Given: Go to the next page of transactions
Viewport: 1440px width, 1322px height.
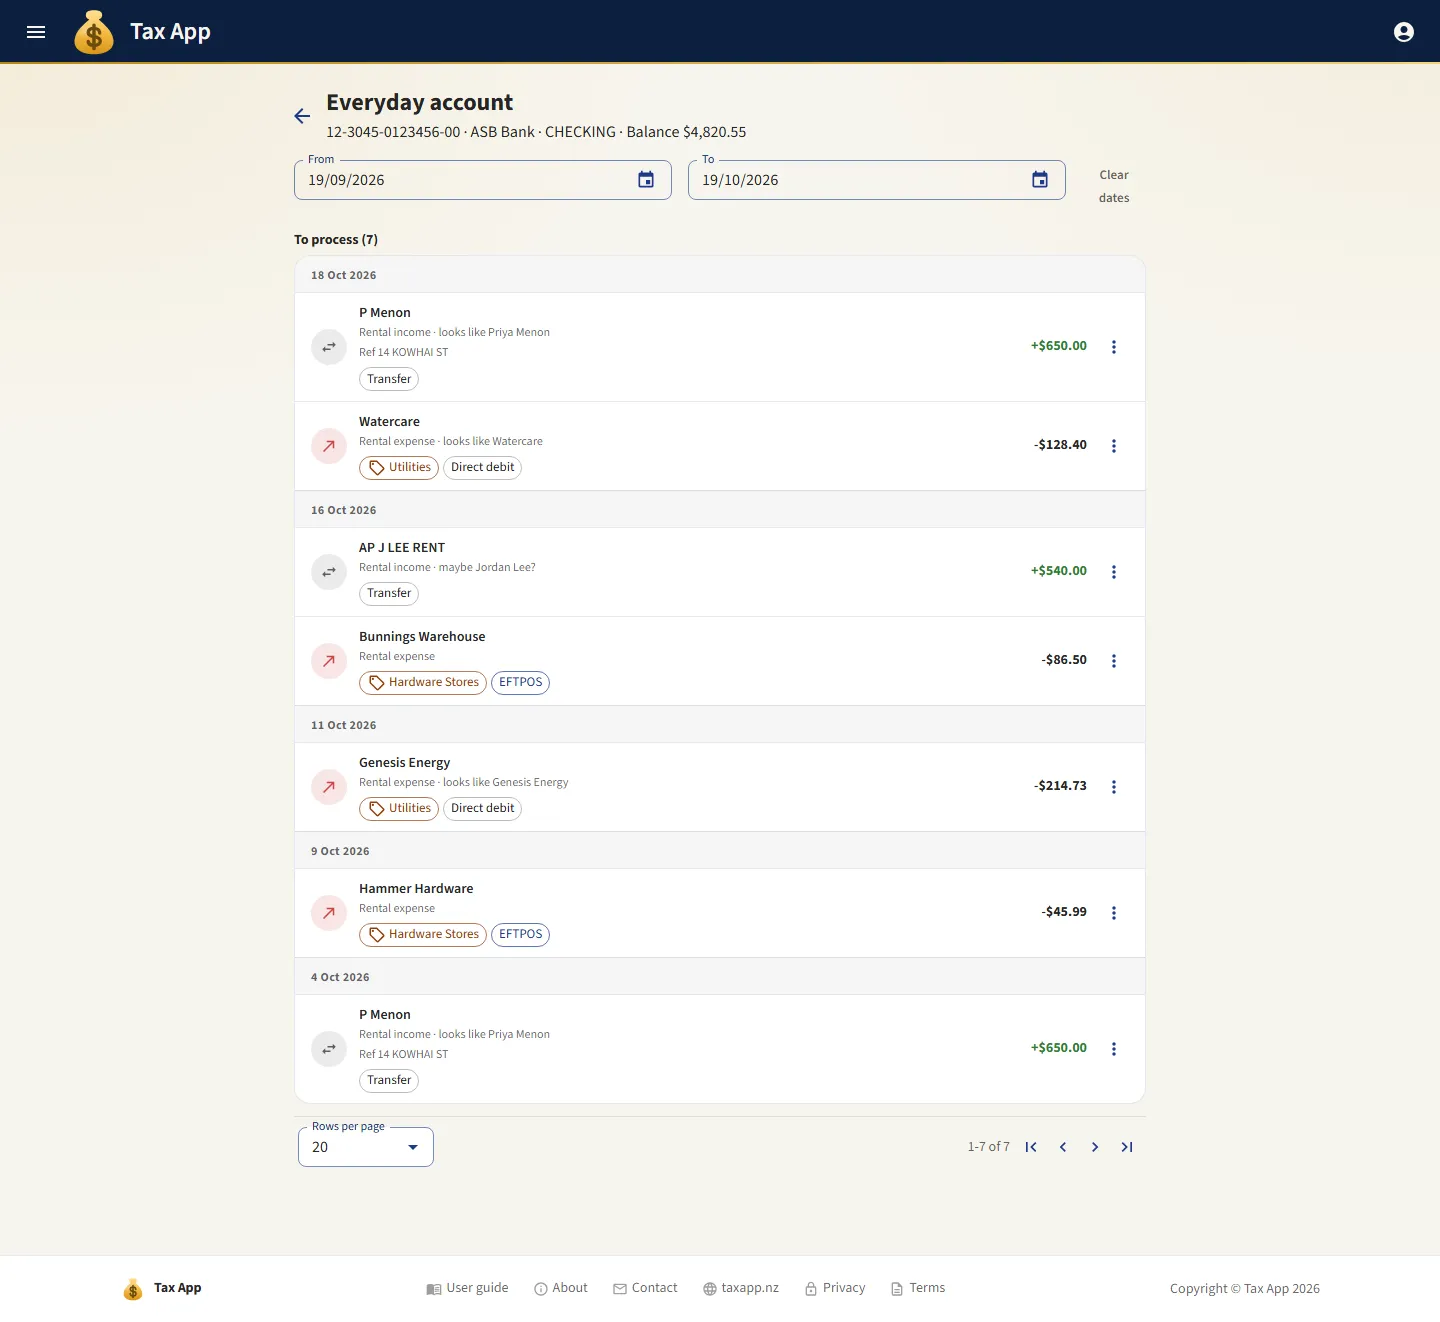Looking at the screenshot, I should pos(1095,1147).
